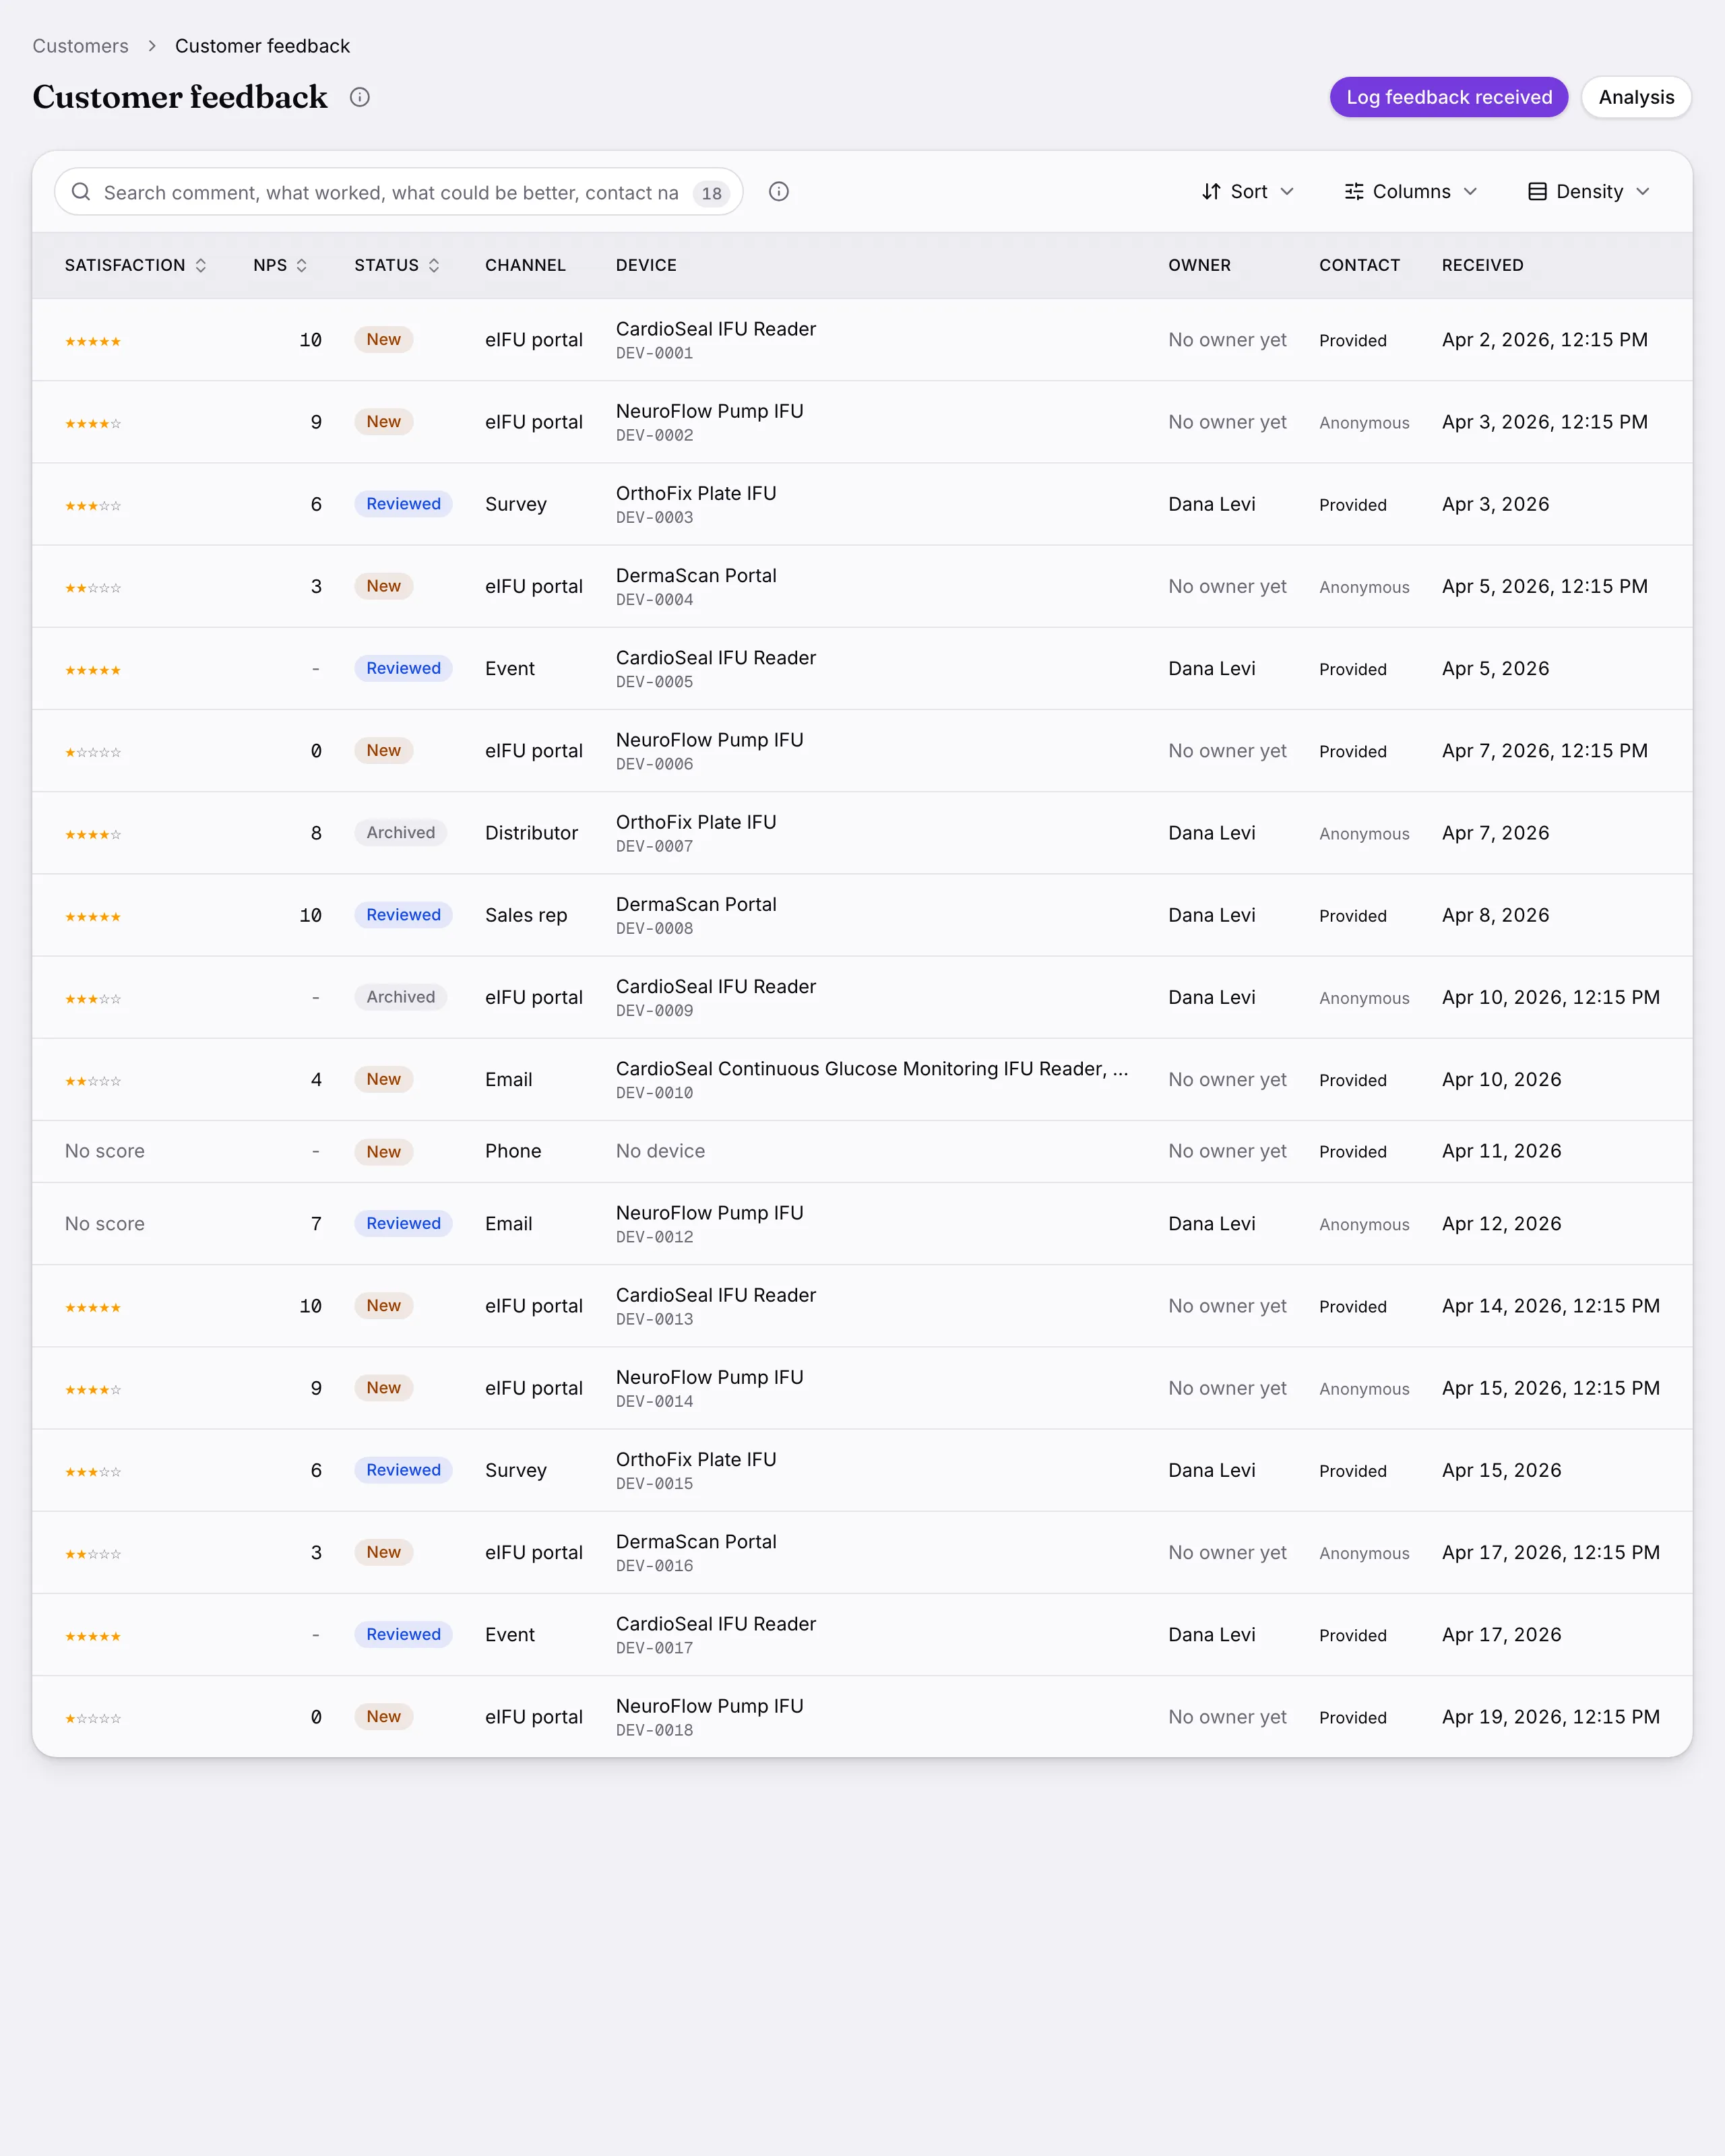This screenshot has width=1725, height=2156.
Task: Click Log feedback received button
Action: click(x=1449, y=97)
